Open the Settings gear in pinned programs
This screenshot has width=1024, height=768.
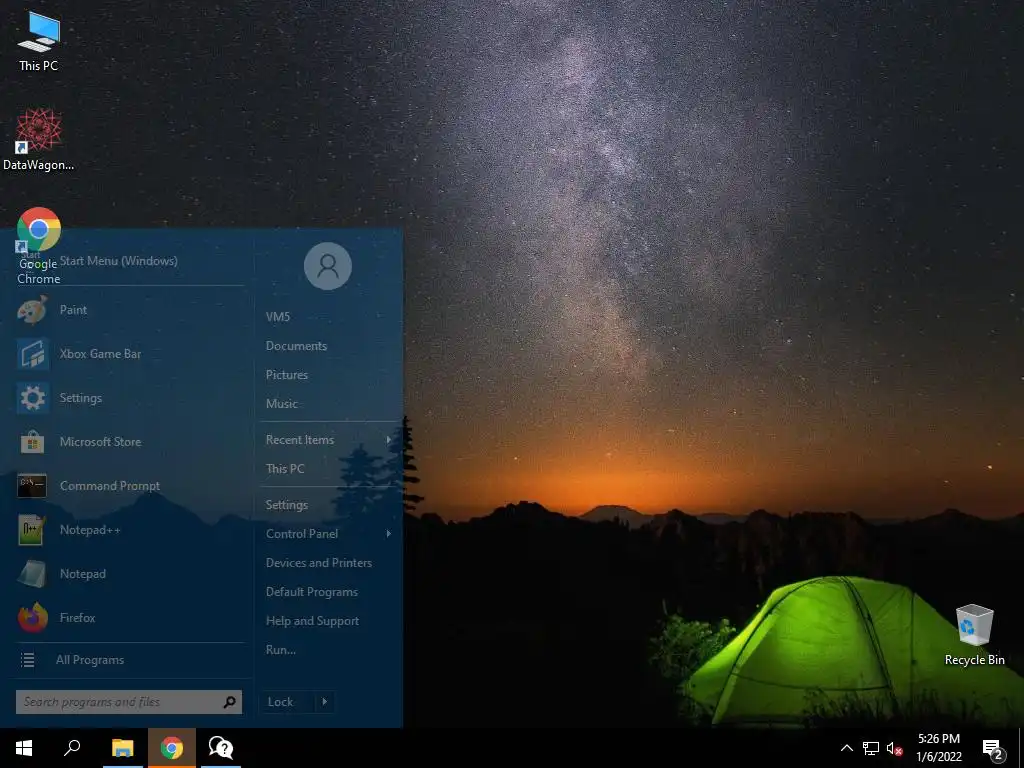click(x=33, y=398)
